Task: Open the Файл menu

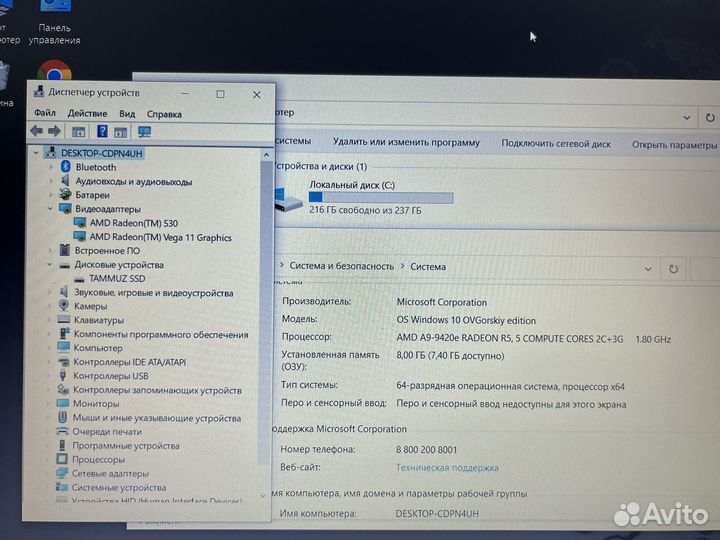Action: [45, 113]
